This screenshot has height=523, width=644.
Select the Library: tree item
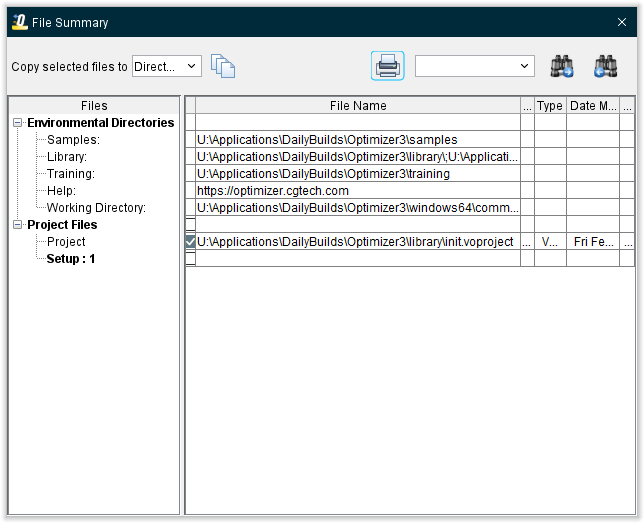coord(67,157)
